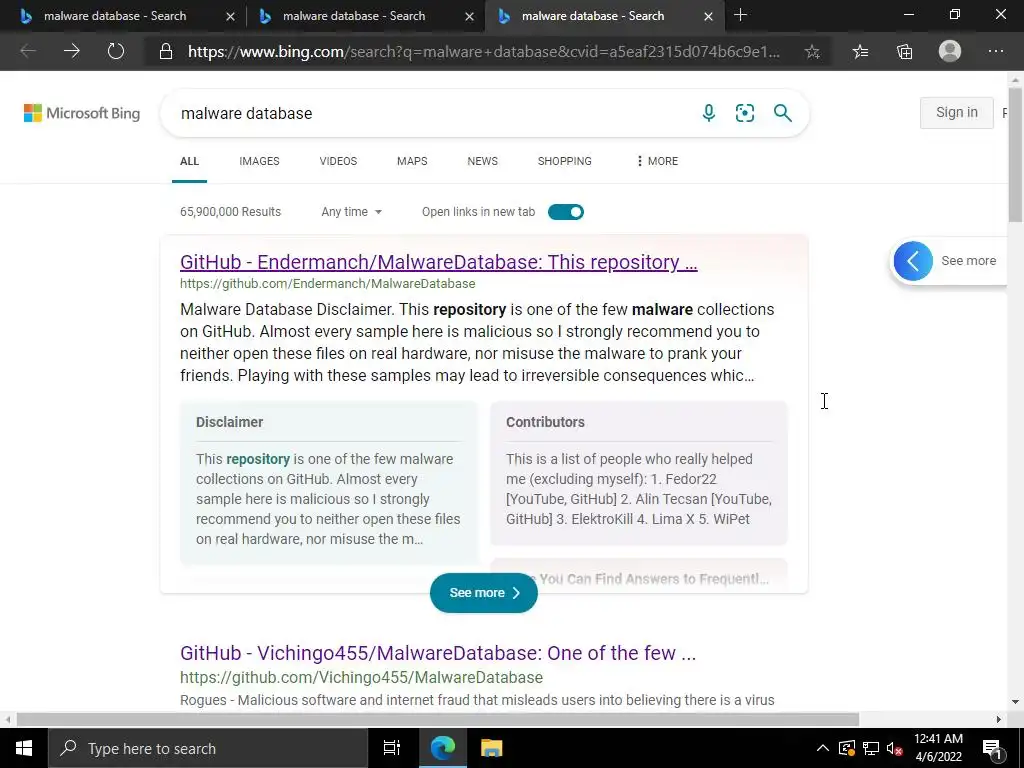Click the 65,900,000 Results text
The width and height of the screenshot is (1024, 768).
pos(231,212)
